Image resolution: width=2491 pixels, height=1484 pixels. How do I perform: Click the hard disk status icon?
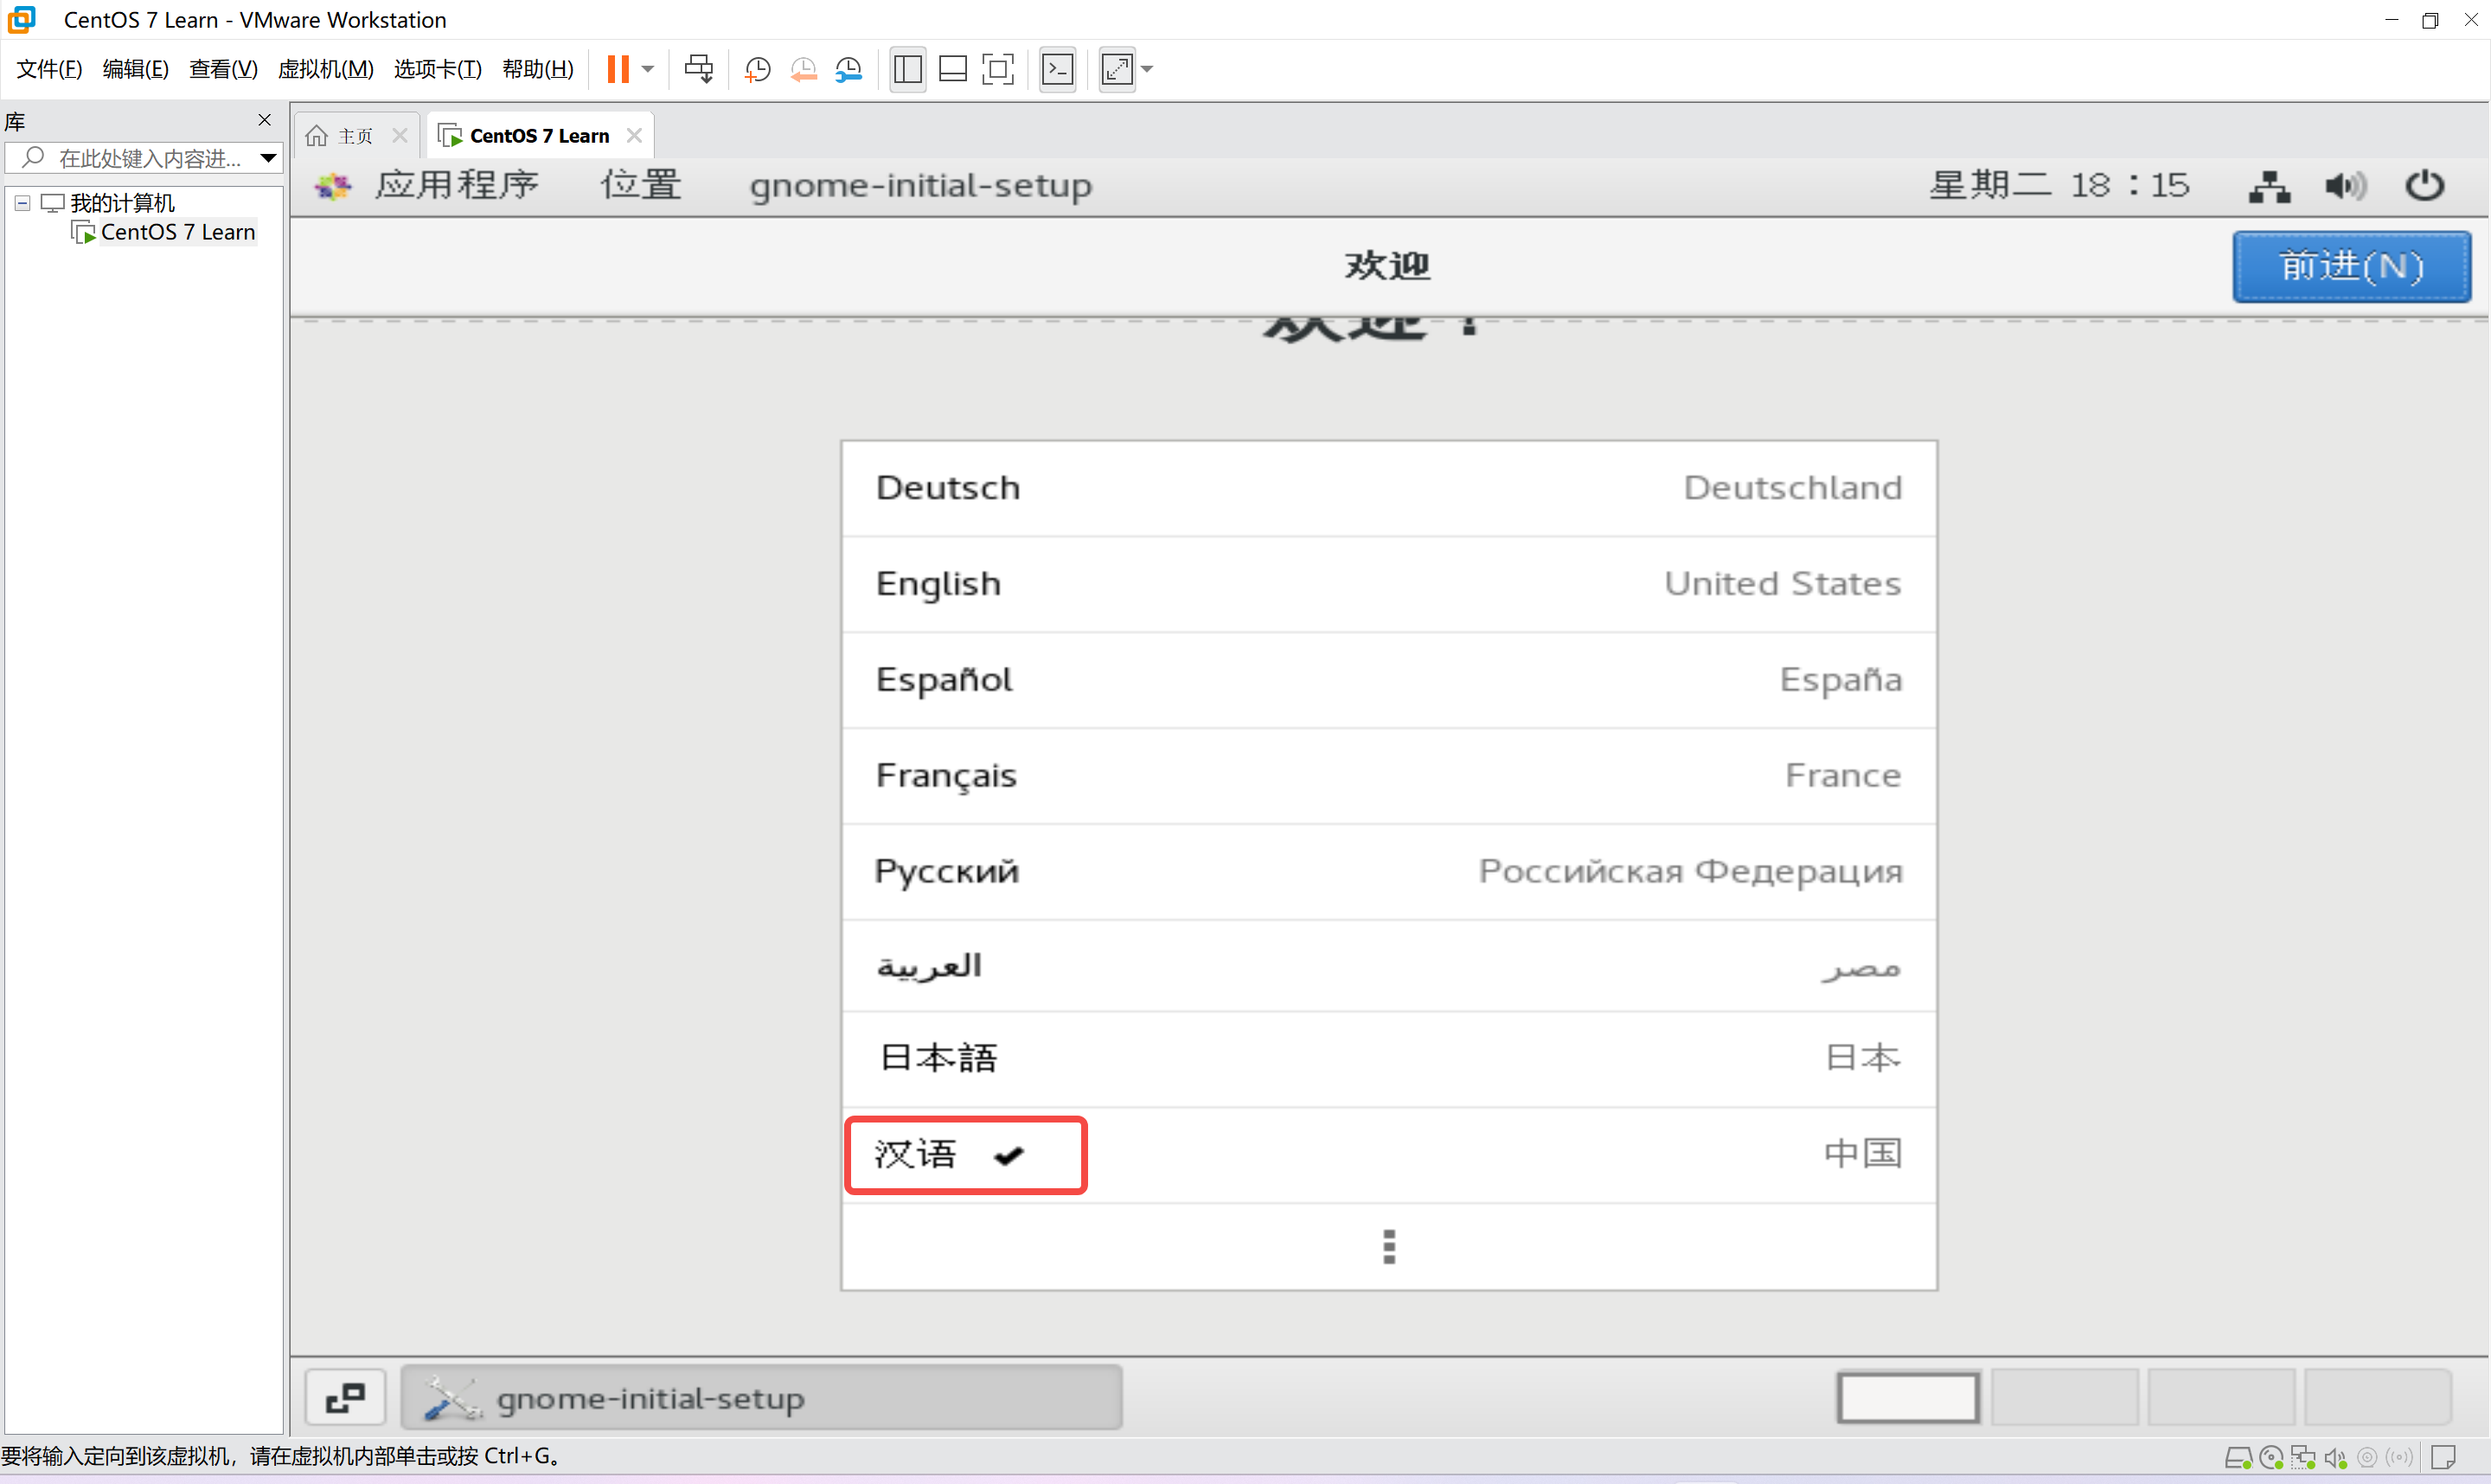click(2238, 1459)
